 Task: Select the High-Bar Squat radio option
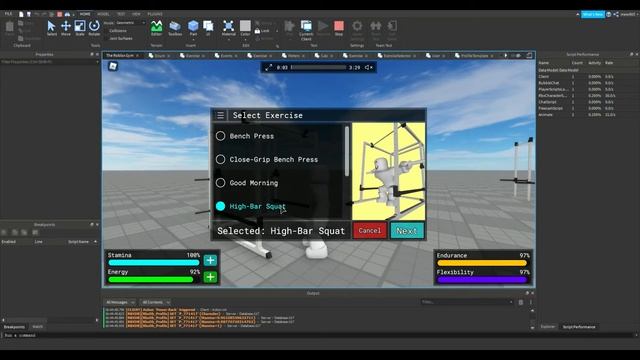pyautogui.click(x=220, y=206)
